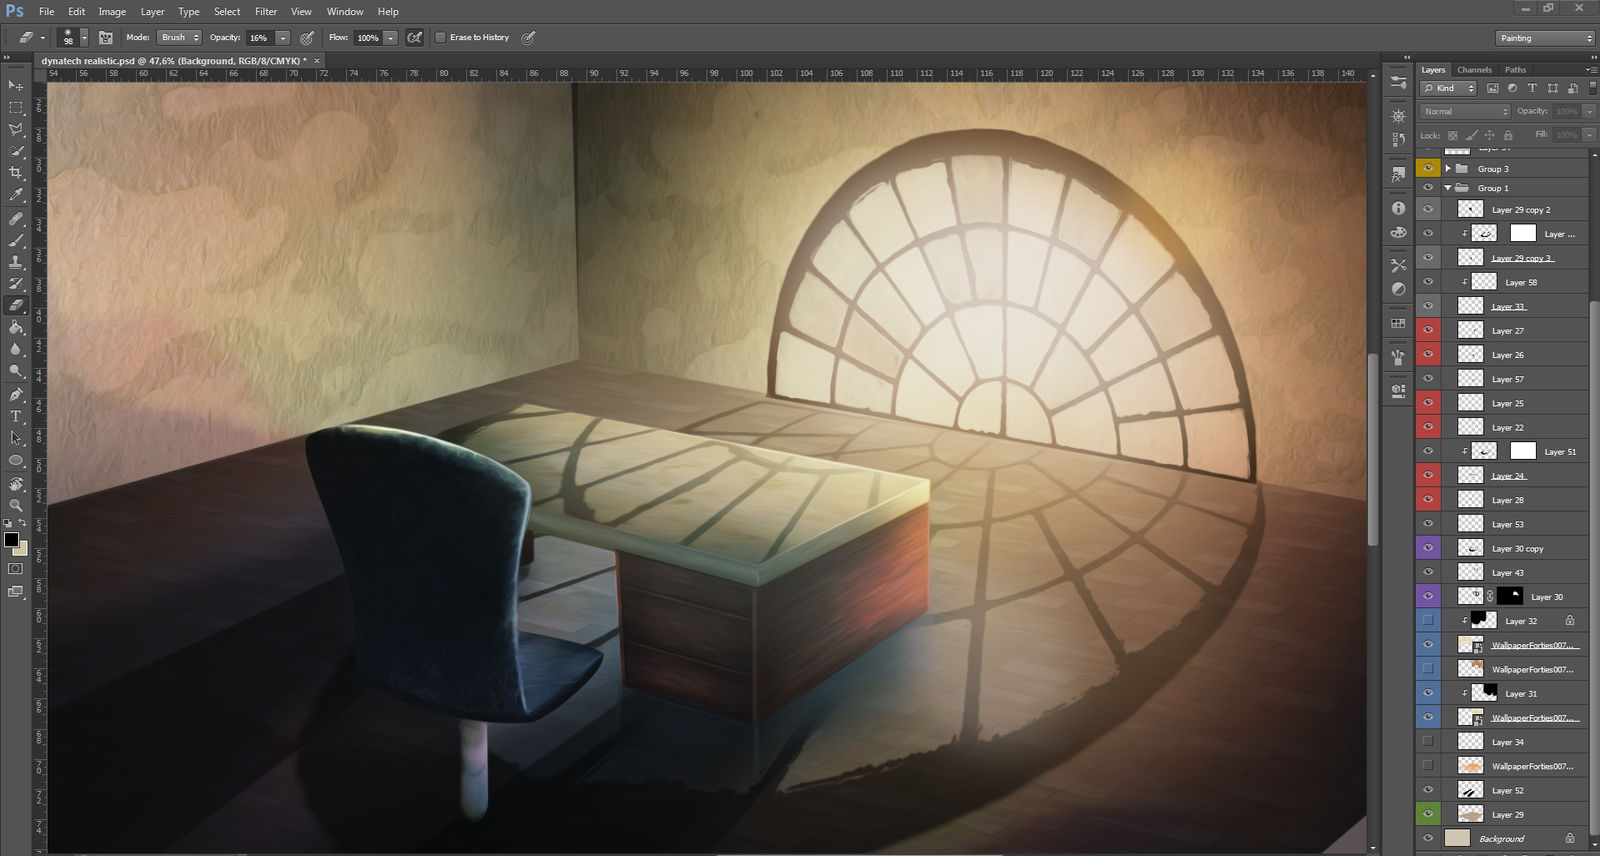Open the layer filter Kind dropdown

pos(1448,88)
